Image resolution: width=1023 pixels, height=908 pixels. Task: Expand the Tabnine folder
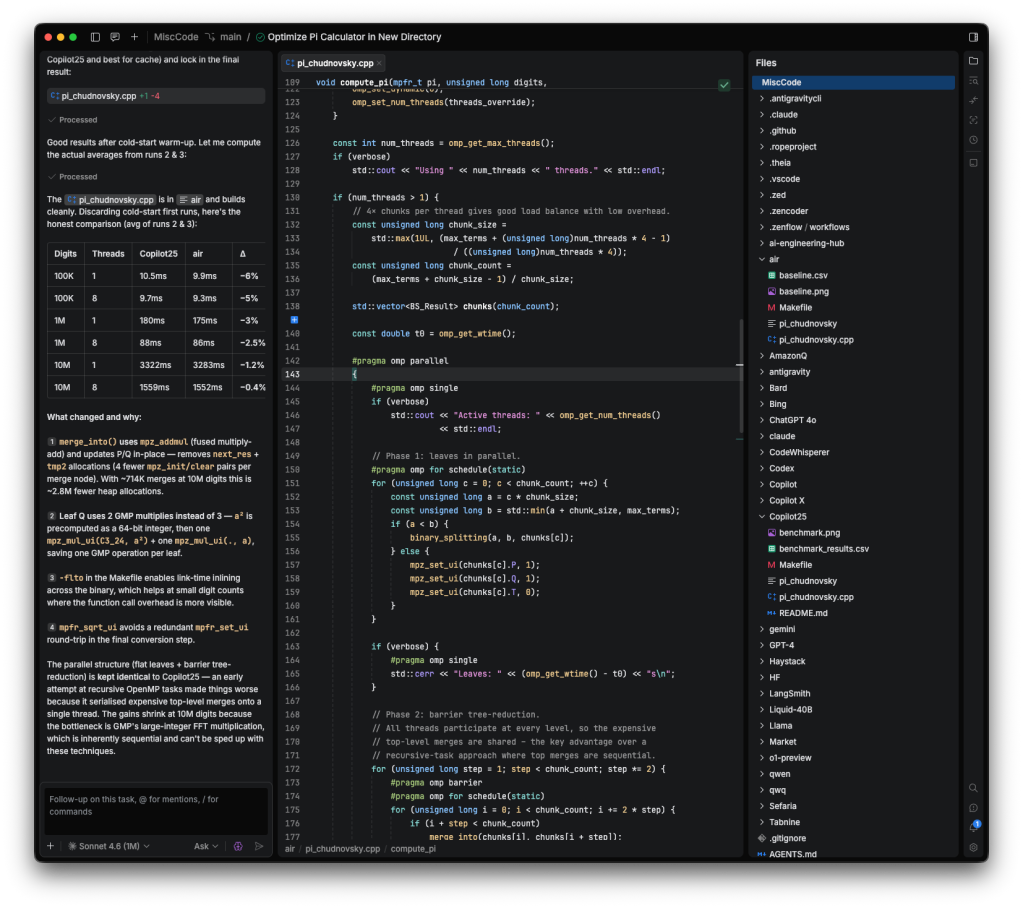(x=762, y=822)
